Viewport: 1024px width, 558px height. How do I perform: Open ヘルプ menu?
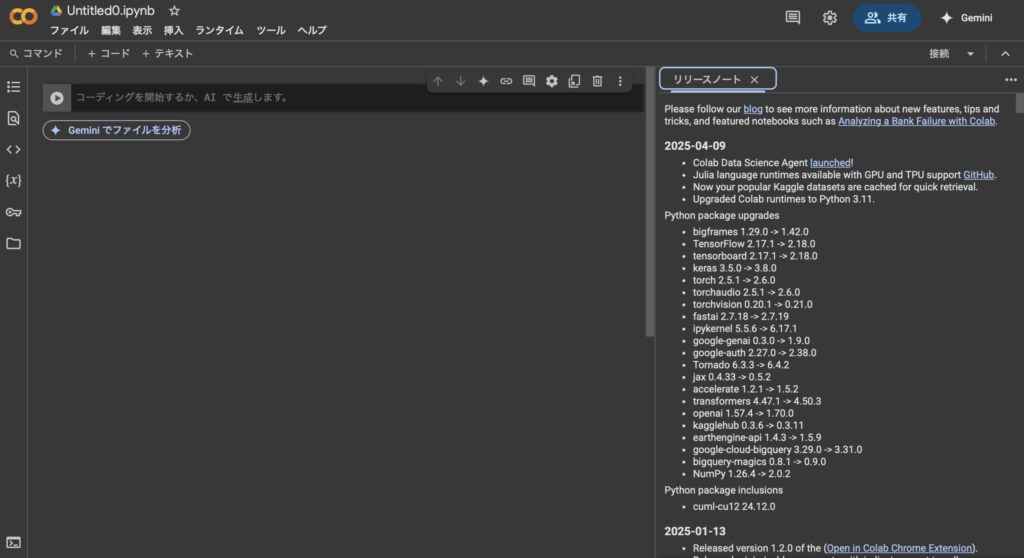click(312, 30)
